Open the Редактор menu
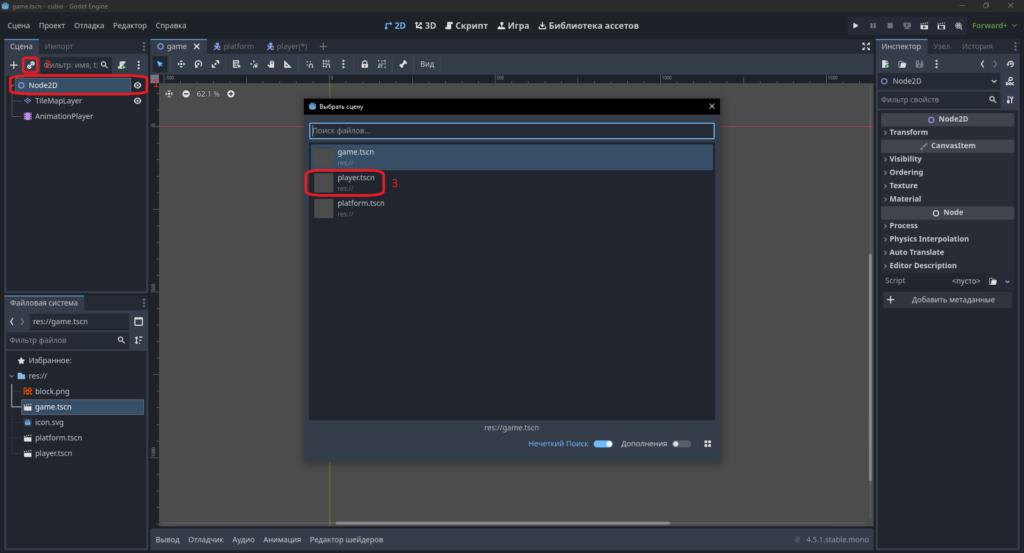Screen dimensions: 1024x553 129,25
